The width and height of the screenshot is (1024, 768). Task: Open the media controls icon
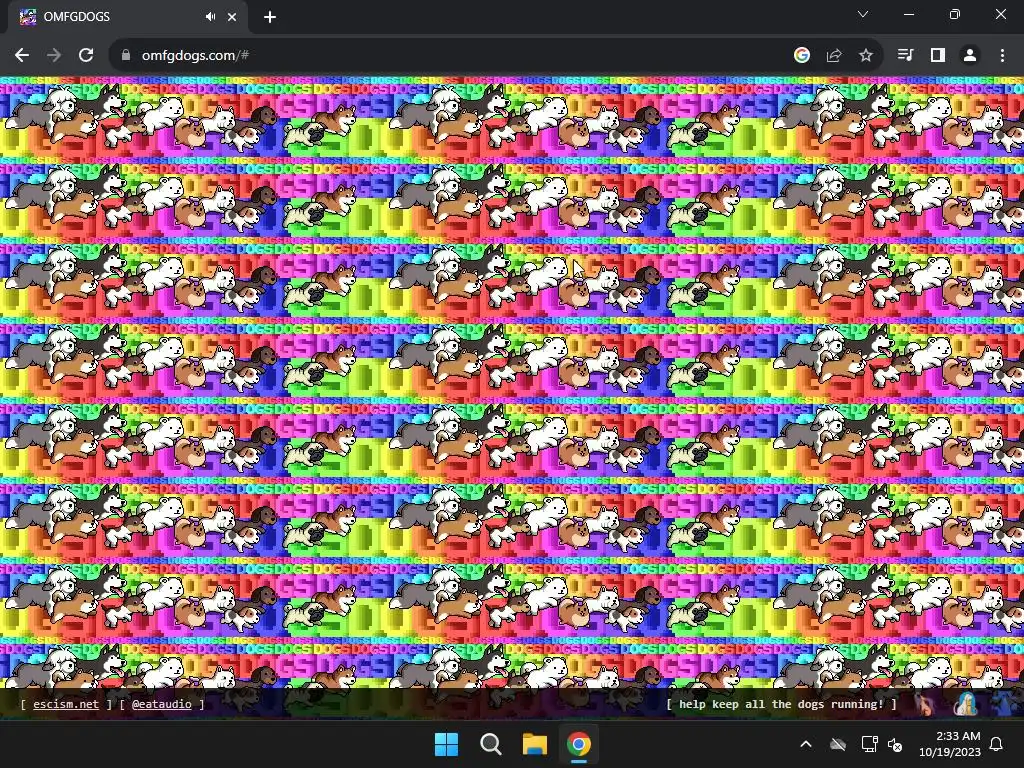[x=905, y=56]
